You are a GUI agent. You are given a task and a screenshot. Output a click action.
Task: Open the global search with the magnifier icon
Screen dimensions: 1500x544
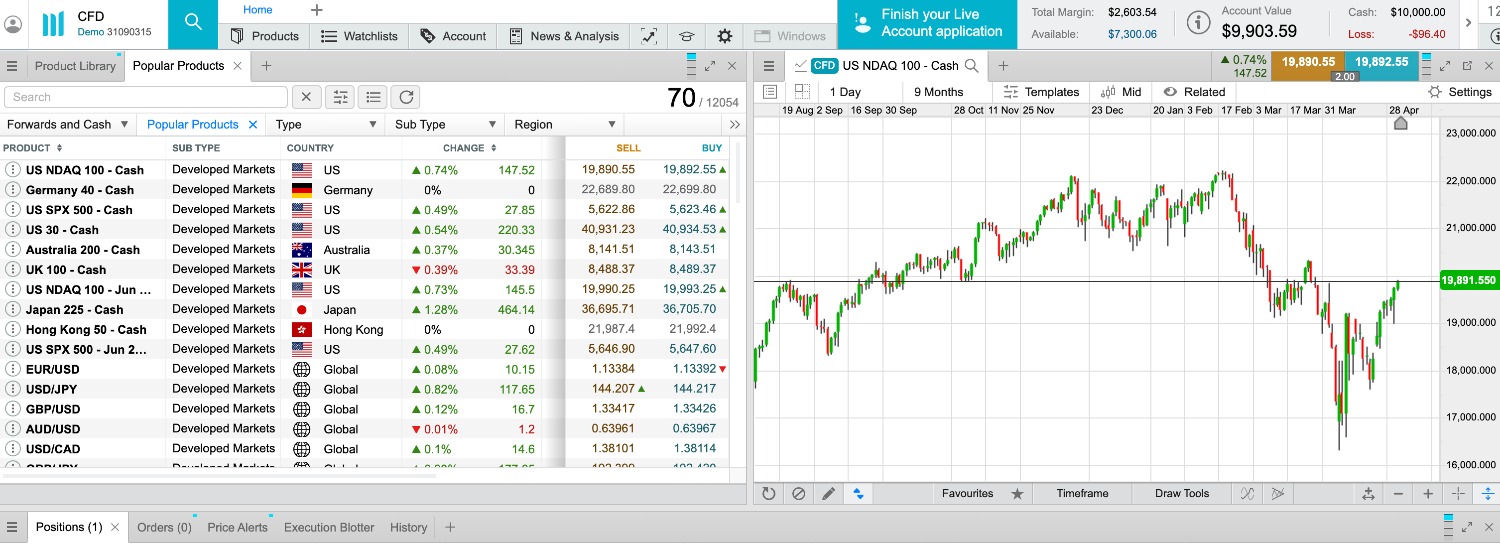[x=193, y=22]
